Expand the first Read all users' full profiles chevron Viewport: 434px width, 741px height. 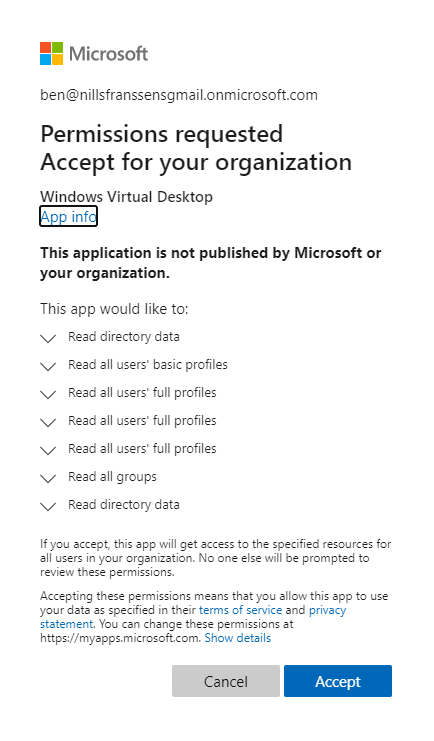point(48,394)
